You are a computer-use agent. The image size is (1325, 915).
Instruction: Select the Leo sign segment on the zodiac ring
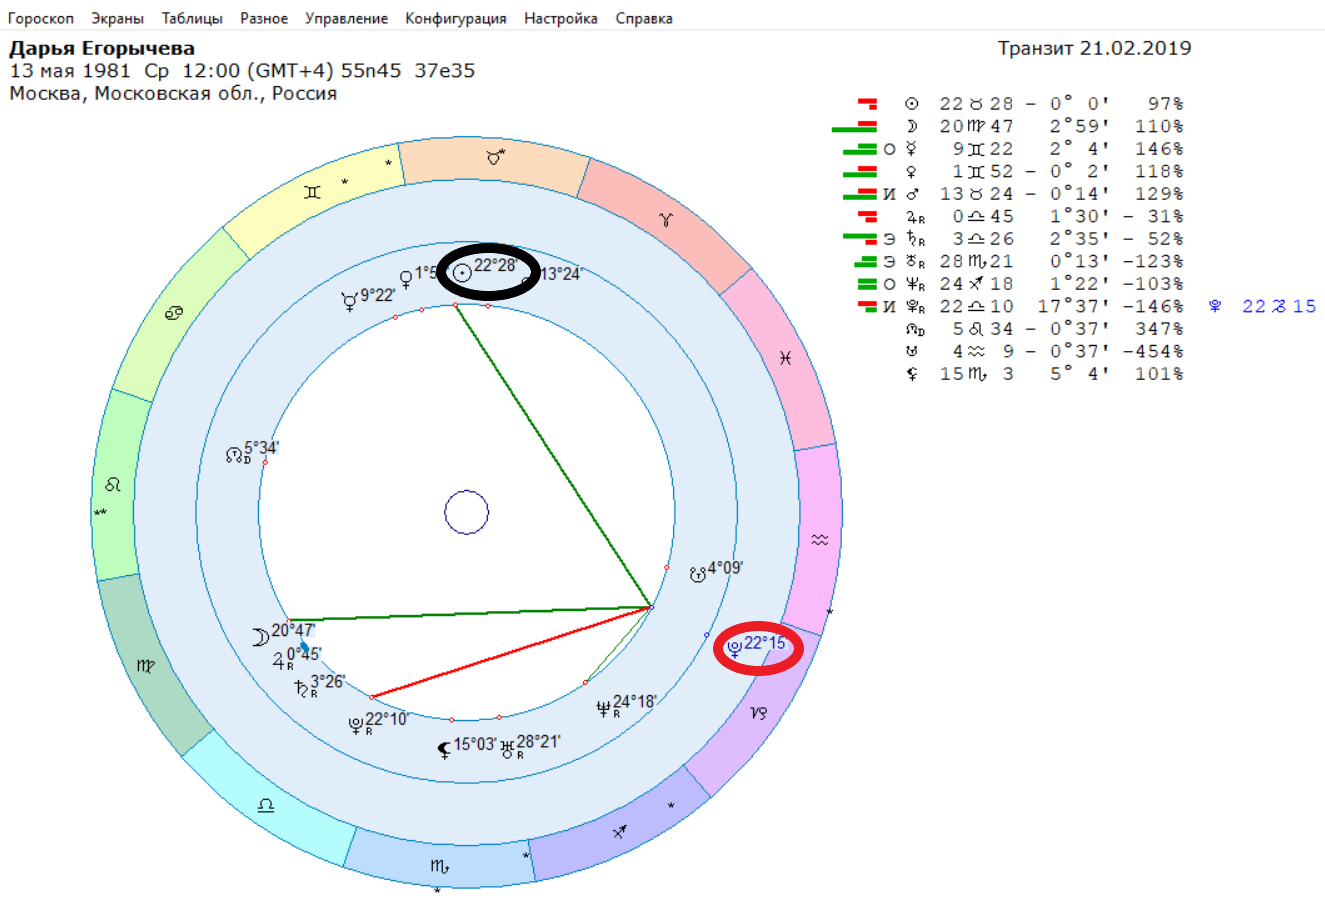[x=113, y=485]
